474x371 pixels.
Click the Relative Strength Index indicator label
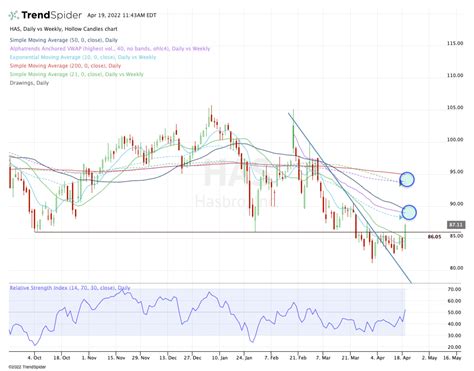click(x=70, y=288)
